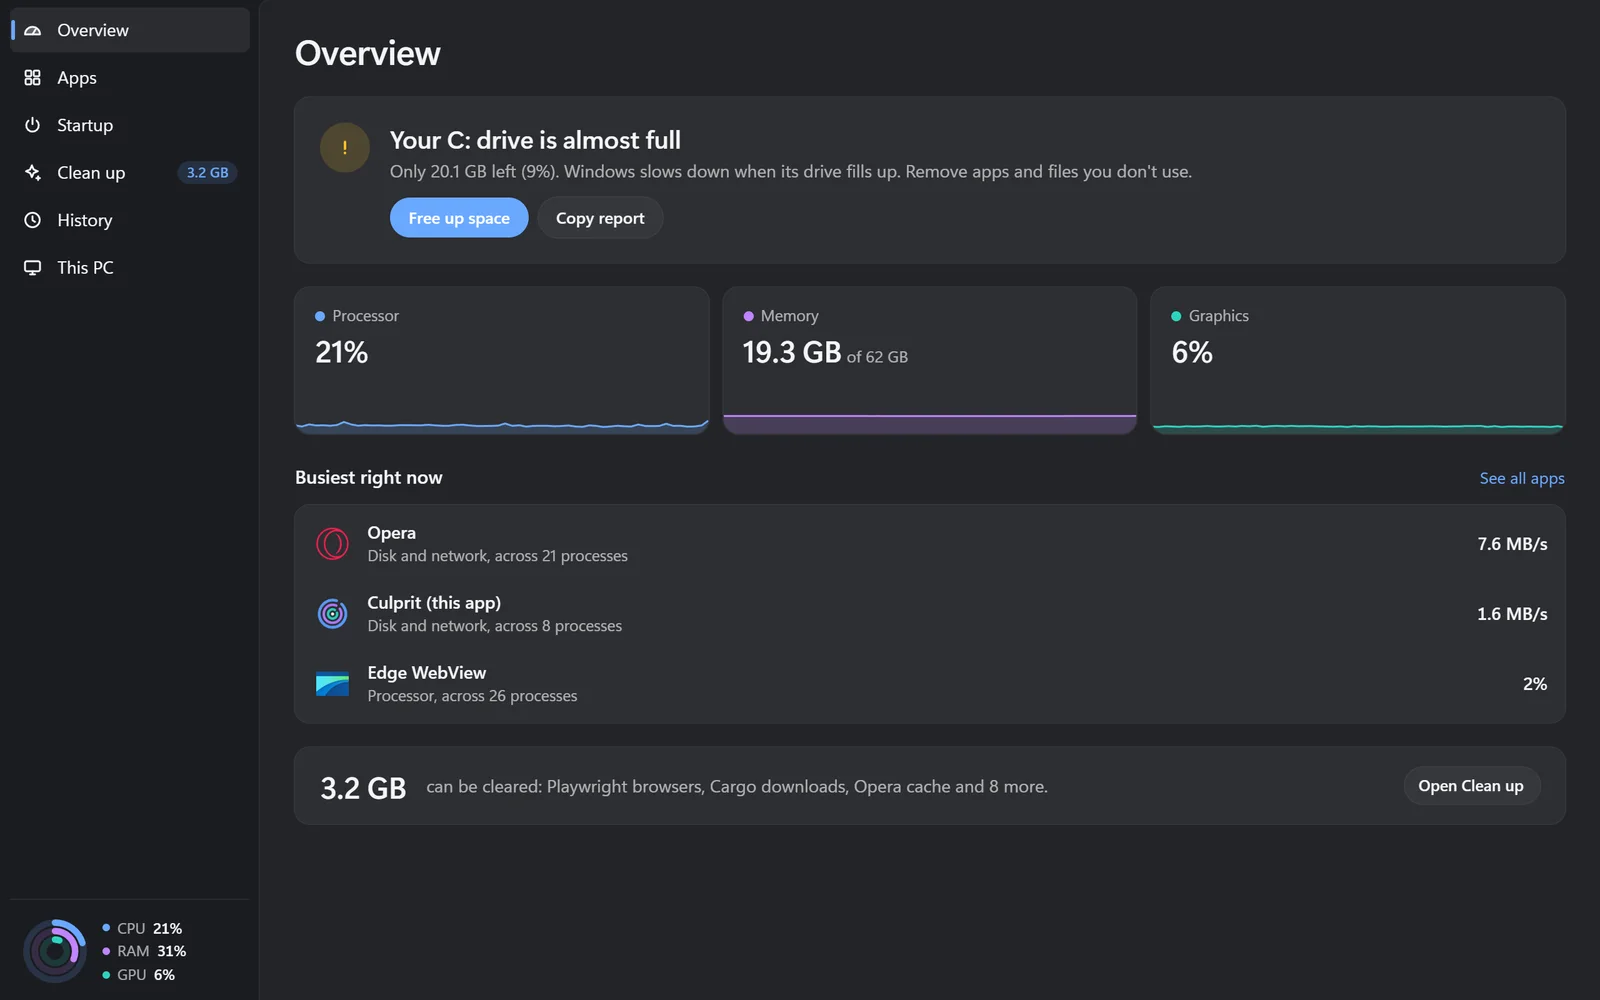Click the Overview gauge icon in sidebar
The image size is (1600, 1000).
pyautogui.click(x=33, y=30)
